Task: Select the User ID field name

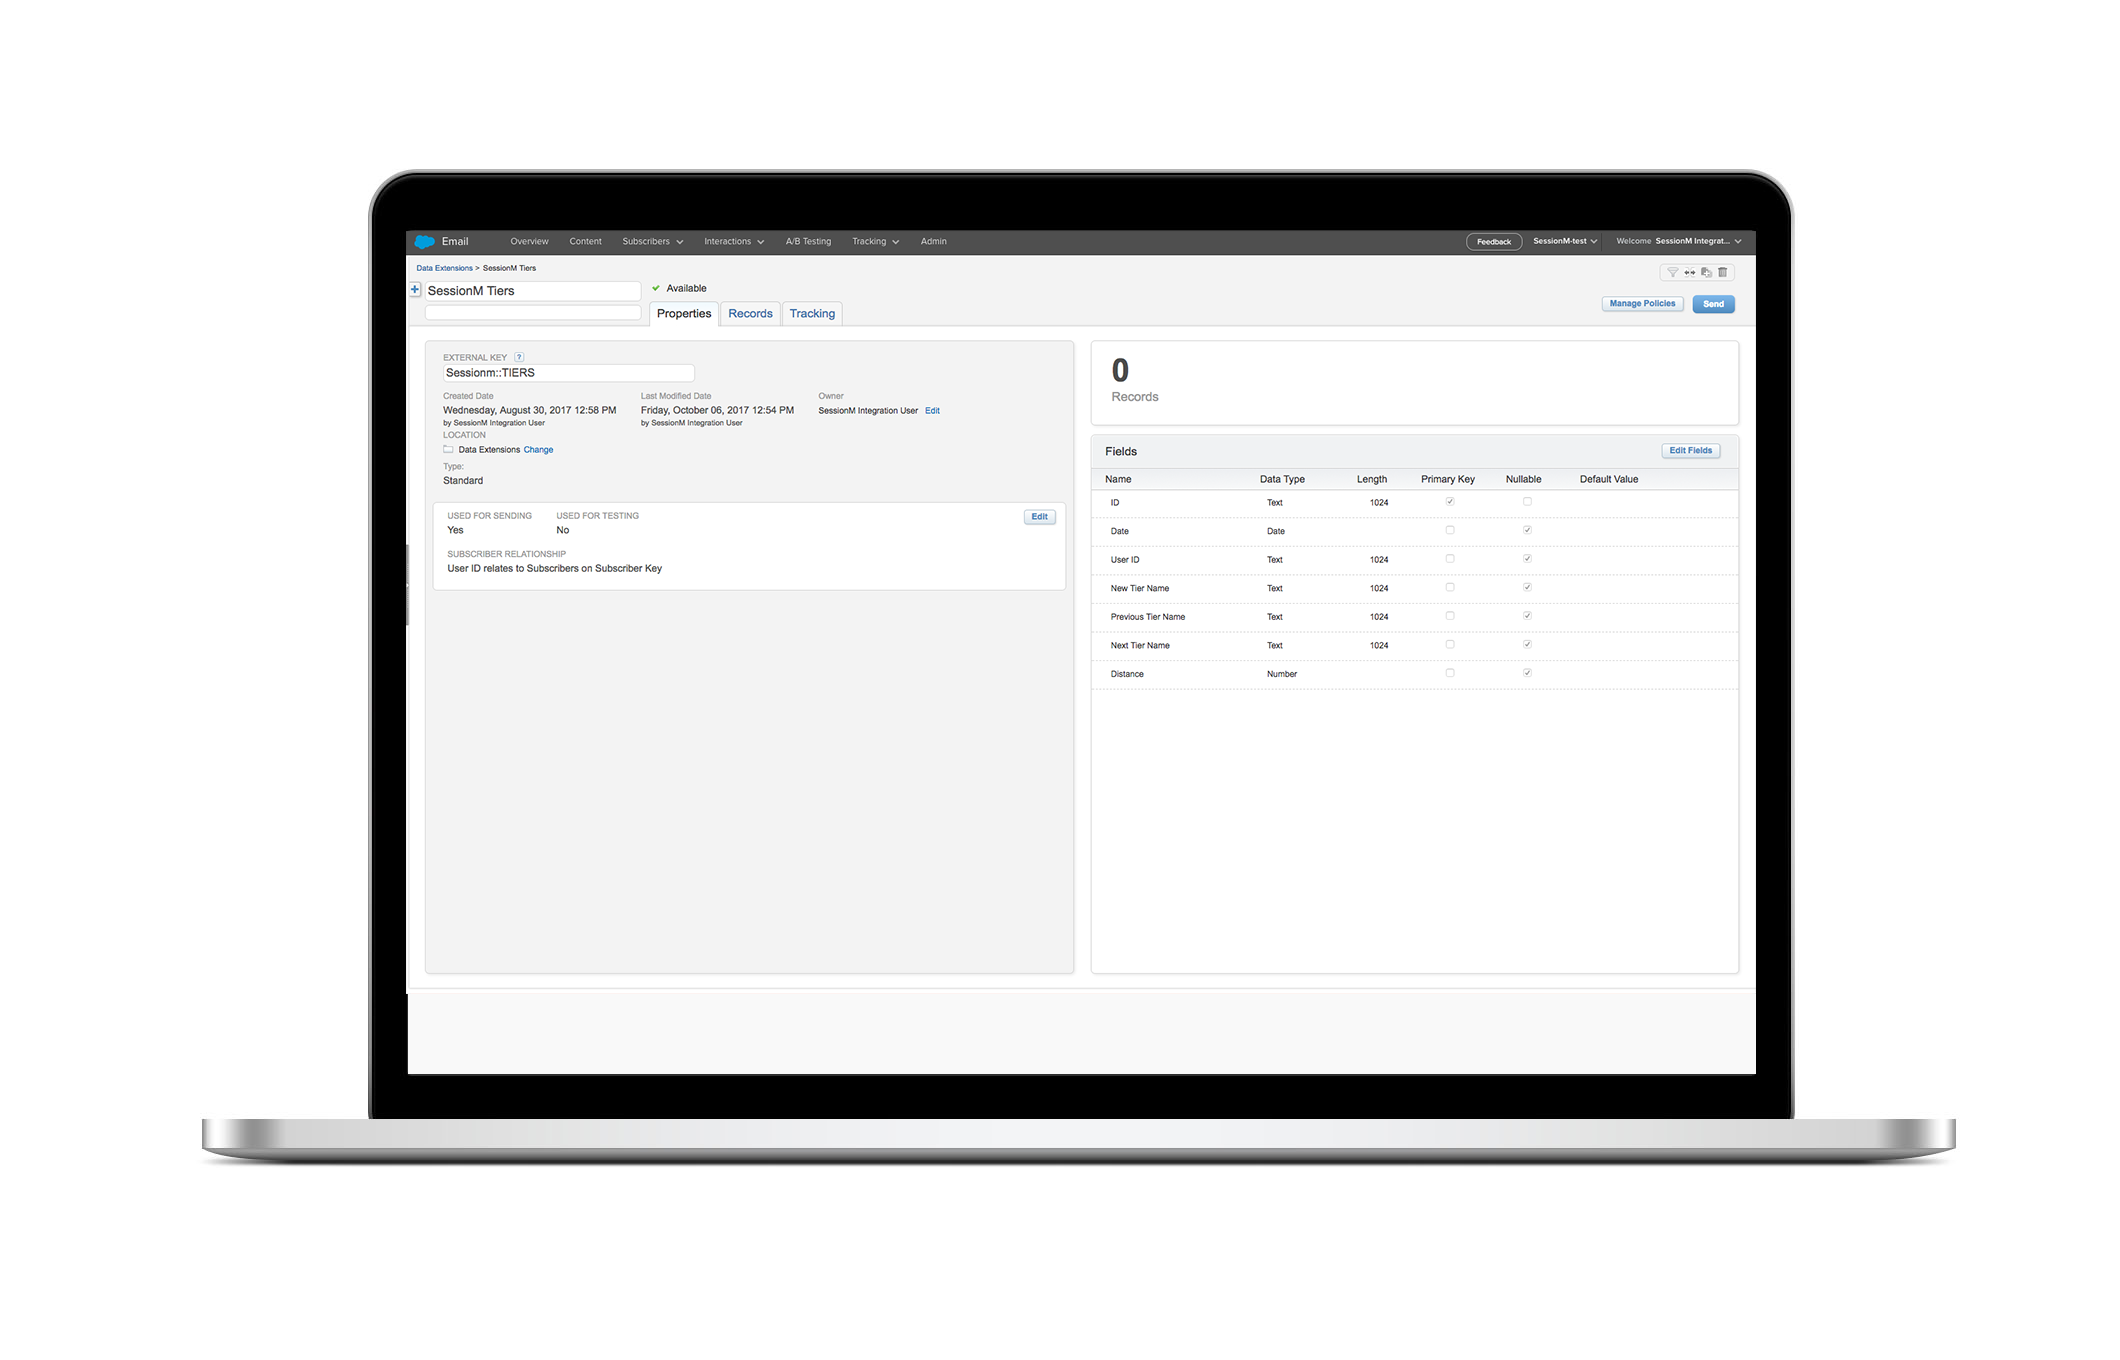Action: pyautogui.click(x=1125, y=560)
